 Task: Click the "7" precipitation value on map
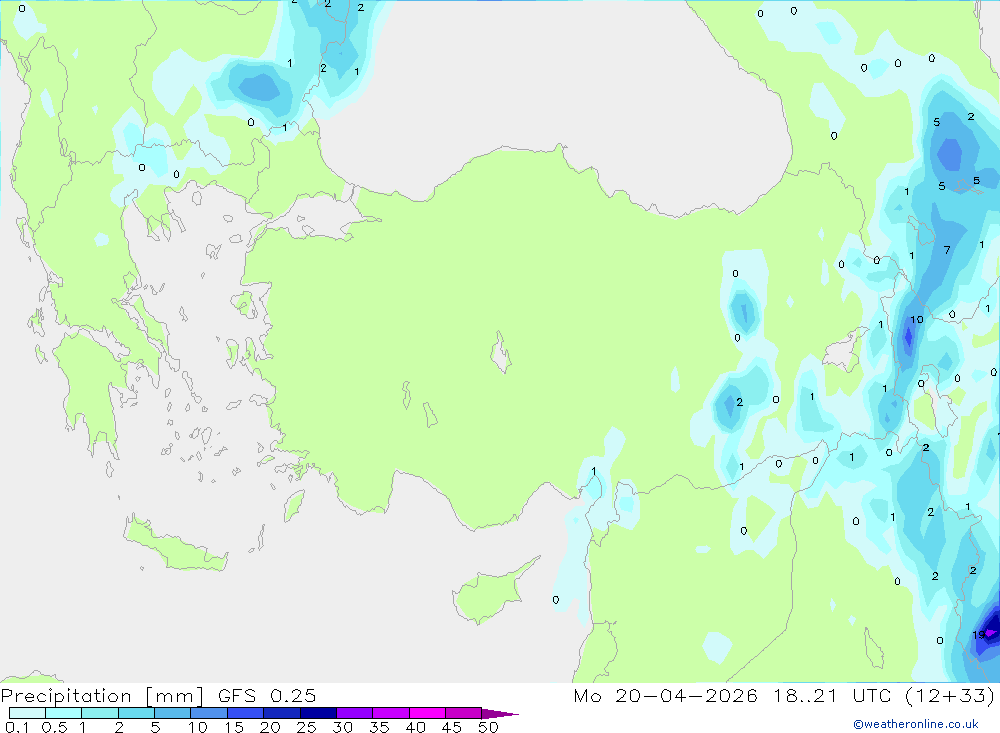[947, 250]
